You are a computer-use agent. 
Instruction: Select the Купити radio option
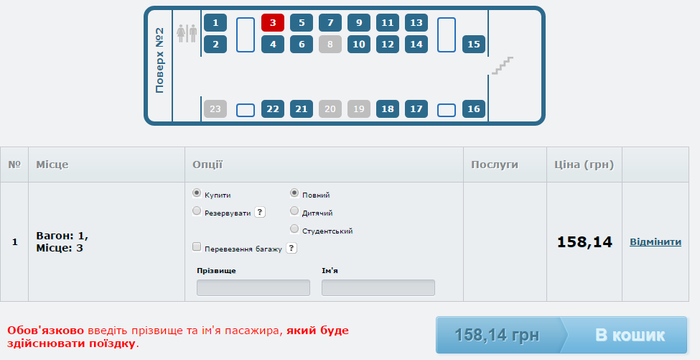click(196, 193)
